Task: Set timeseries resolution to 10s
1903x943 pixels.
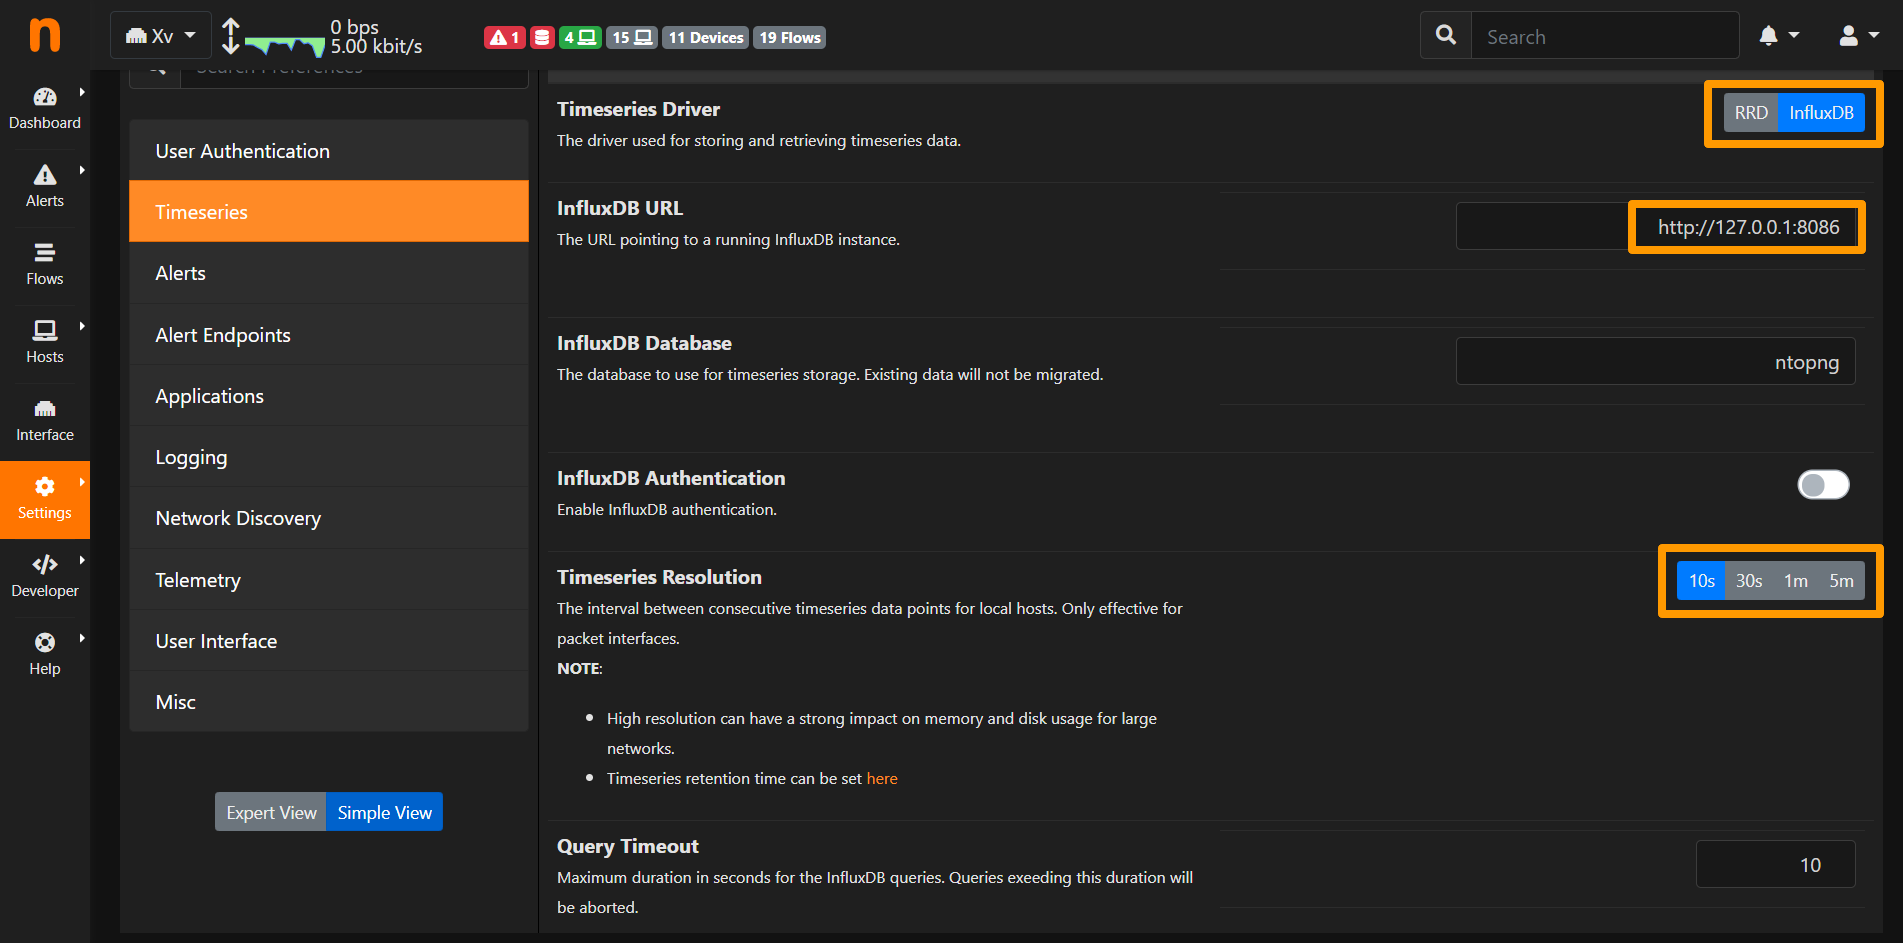Action: 1701,581
